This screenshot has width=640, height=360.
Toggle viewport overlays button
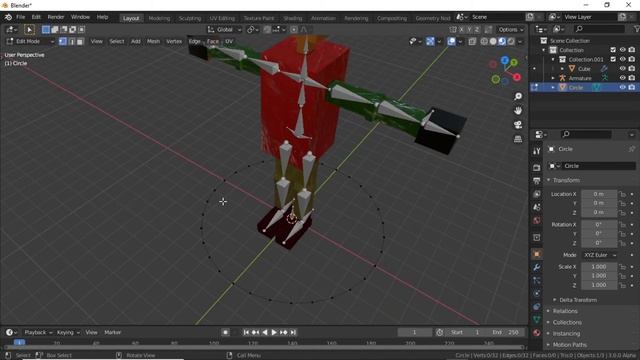coord(451,41)
